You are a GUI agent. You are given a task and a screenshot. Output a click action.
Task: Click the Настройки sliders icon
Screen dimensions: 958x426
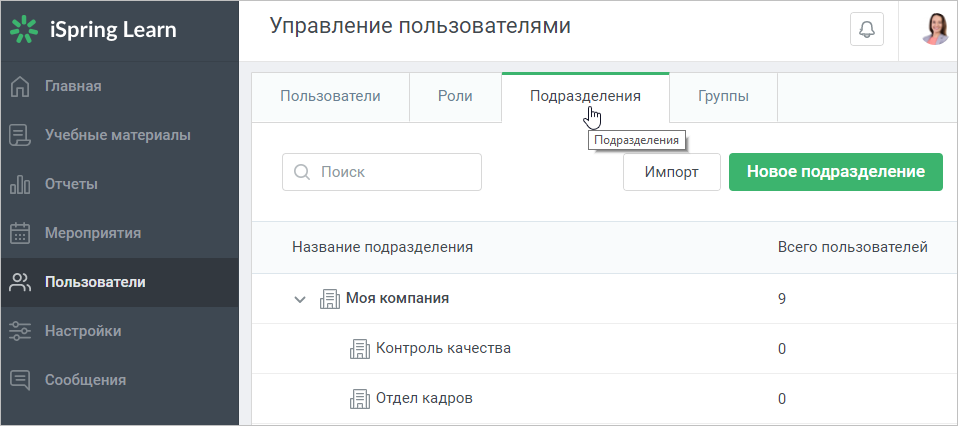[x=20, y=331]
